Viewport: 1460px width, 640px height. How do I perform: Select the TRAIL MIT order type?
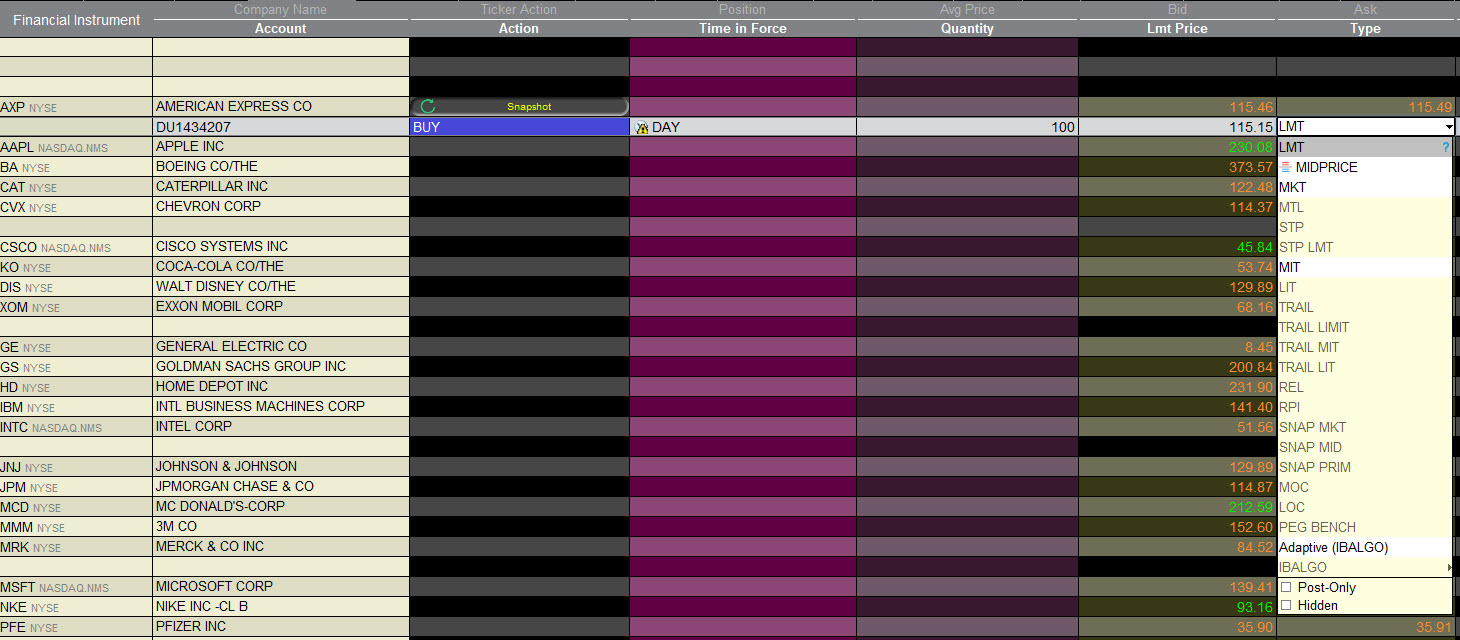coord(1364,347)
